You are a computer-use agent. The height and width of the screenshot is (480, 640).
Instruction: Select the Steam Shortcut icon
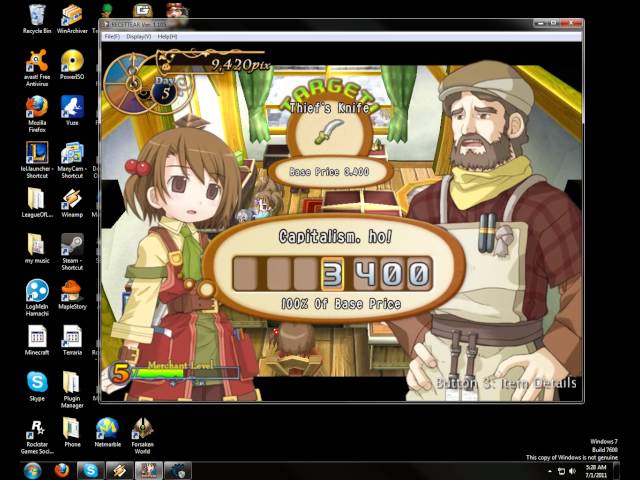coord(72,252)
